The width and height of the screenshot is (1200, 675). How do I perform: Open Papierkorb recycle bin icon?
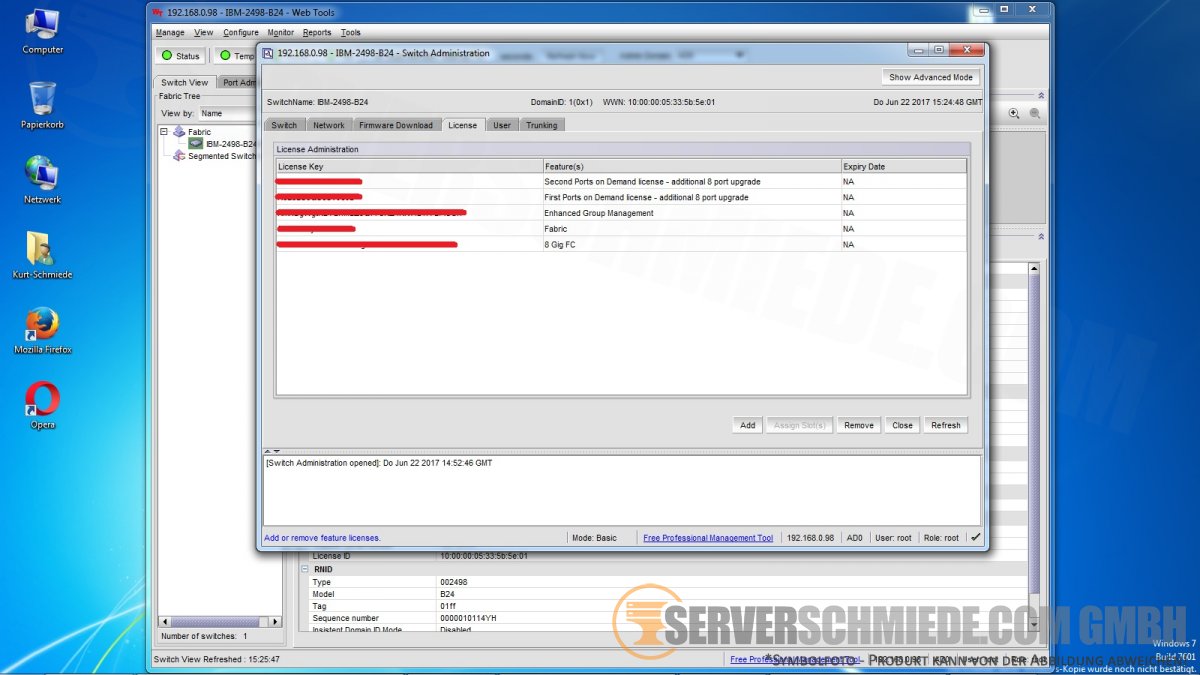42,100
